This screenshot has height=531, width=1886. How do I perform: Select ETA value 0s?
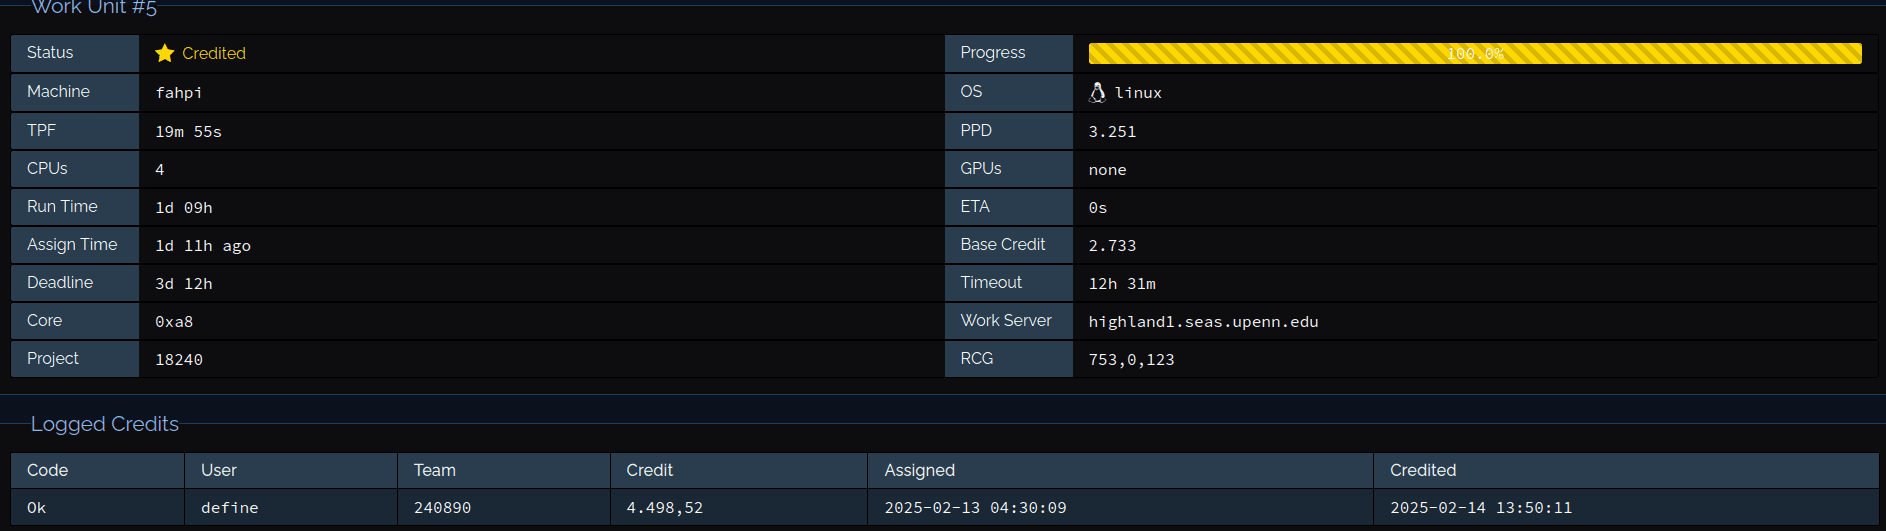point(1098,208)
